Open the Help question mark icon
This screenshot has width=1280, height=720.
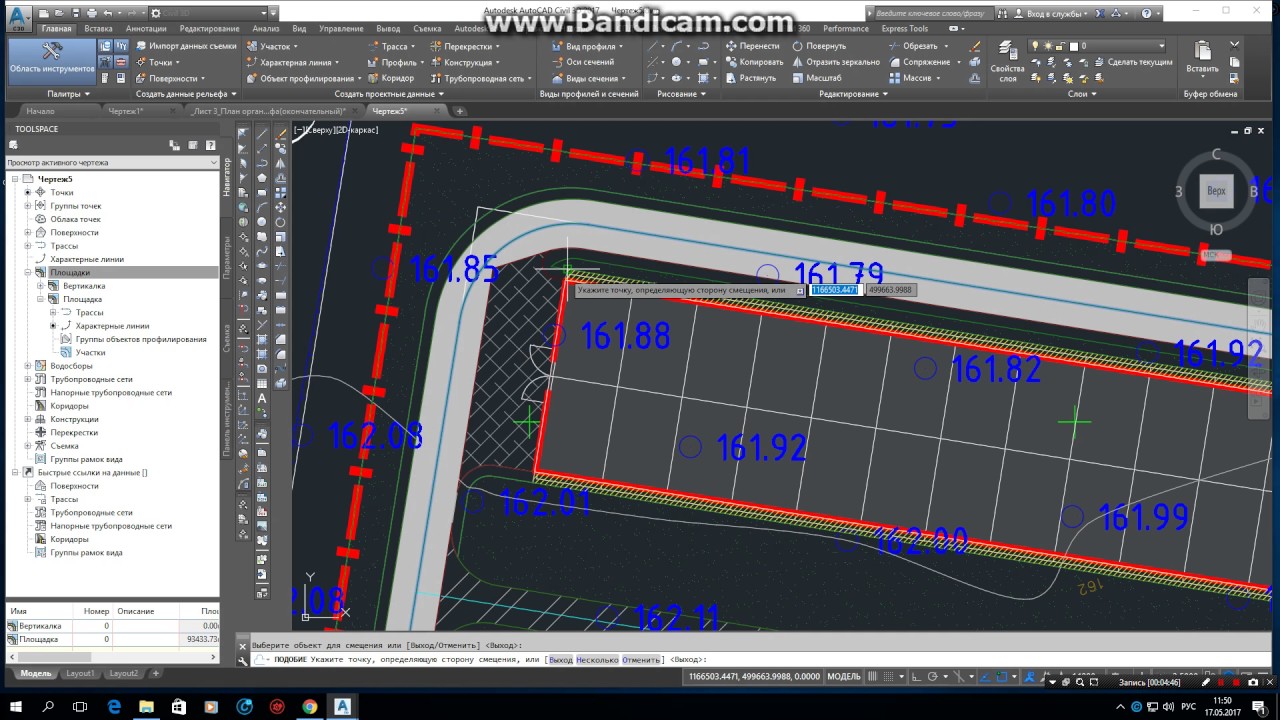coord(1146,13)
